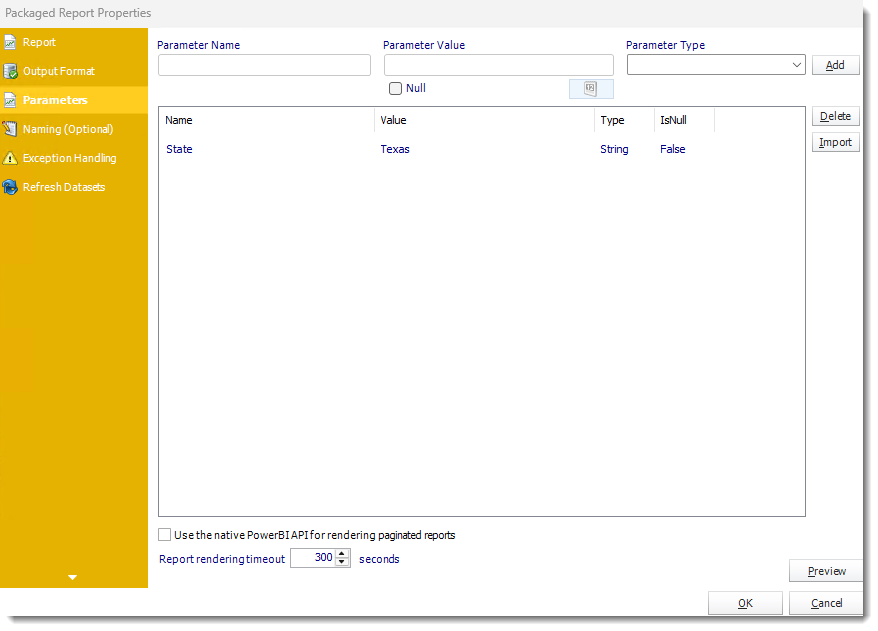Enable native PowerBI API rendering checkbox
Image resolution: width=878 pixels, height=631 pixels.
click(165, 535)
